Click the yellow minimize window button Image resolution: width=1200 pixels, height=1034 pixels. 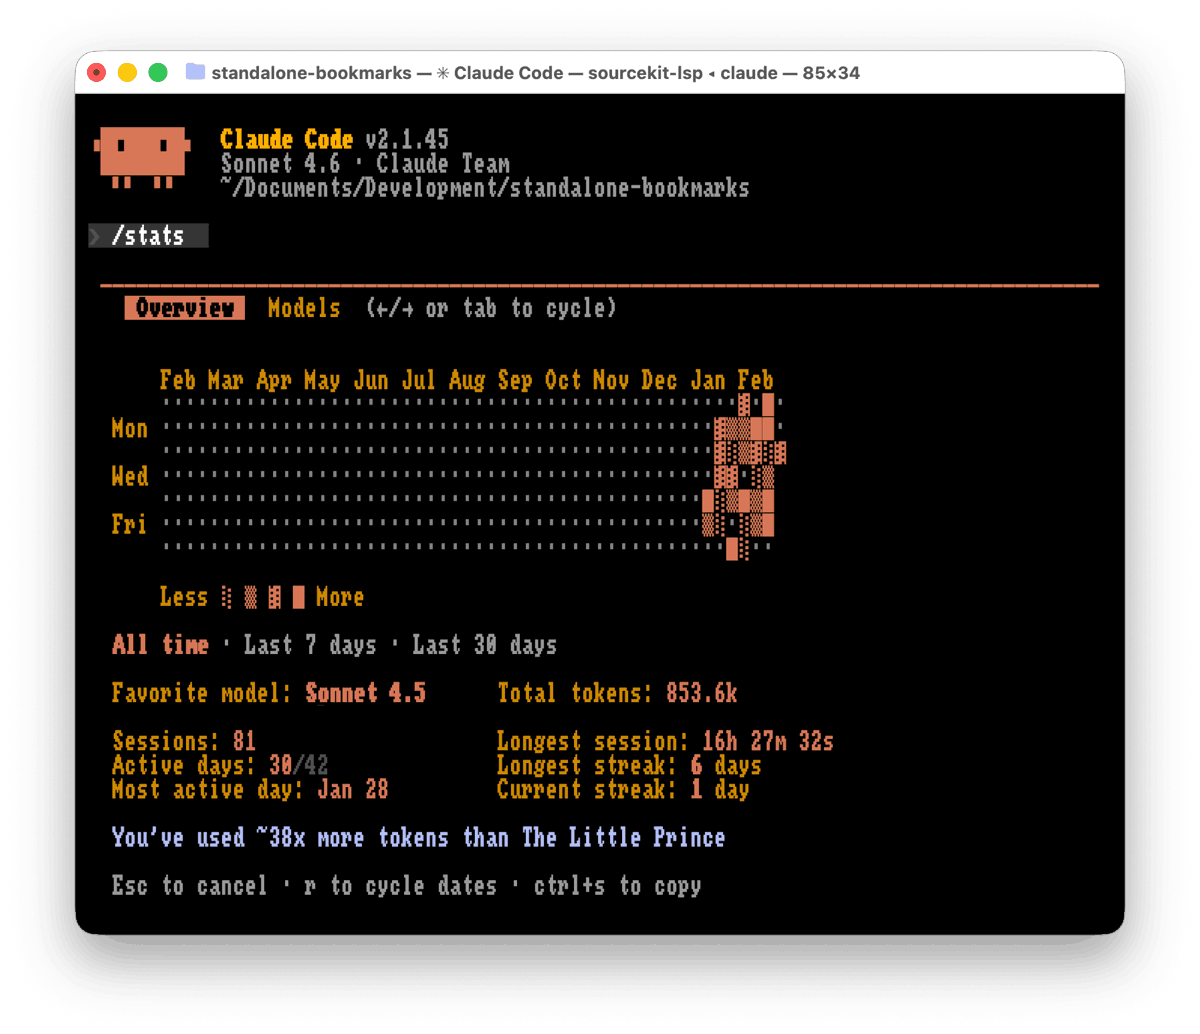(127, 72)
